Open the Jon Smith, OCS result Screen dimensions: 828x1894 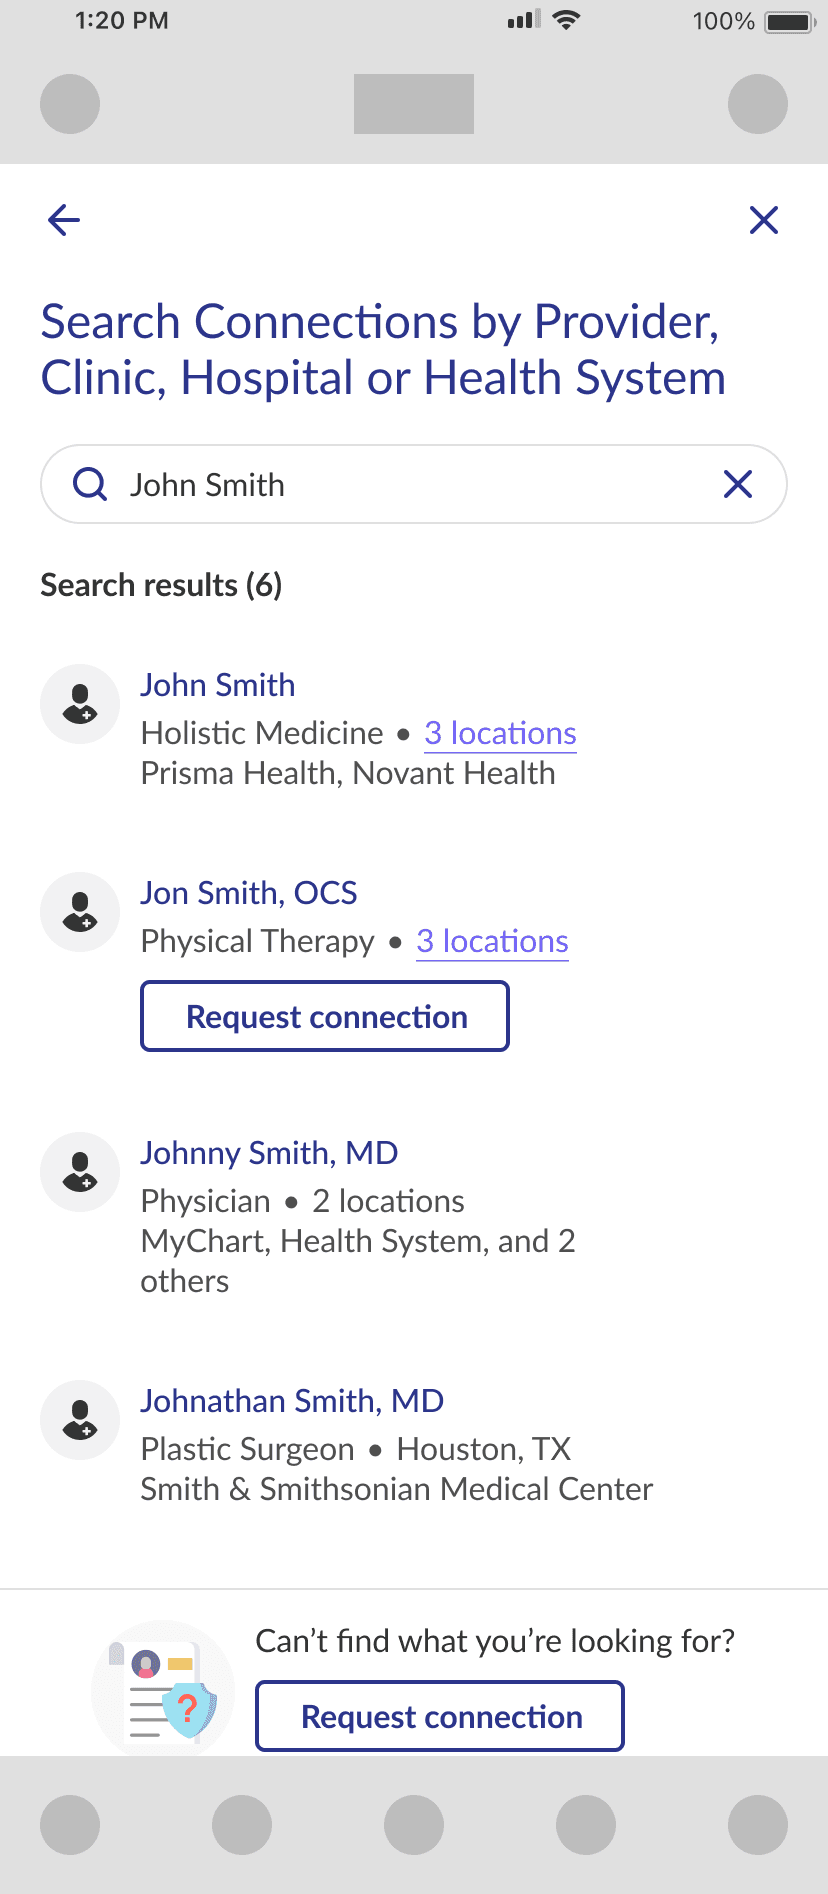(x=249, y=893)
